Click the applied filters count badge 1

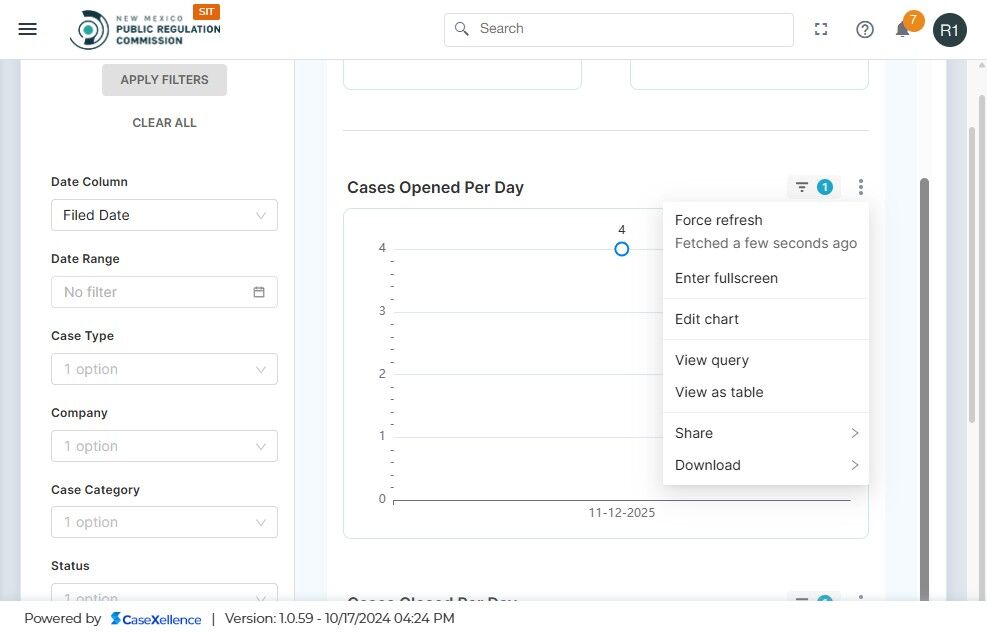tap(825, 187)
